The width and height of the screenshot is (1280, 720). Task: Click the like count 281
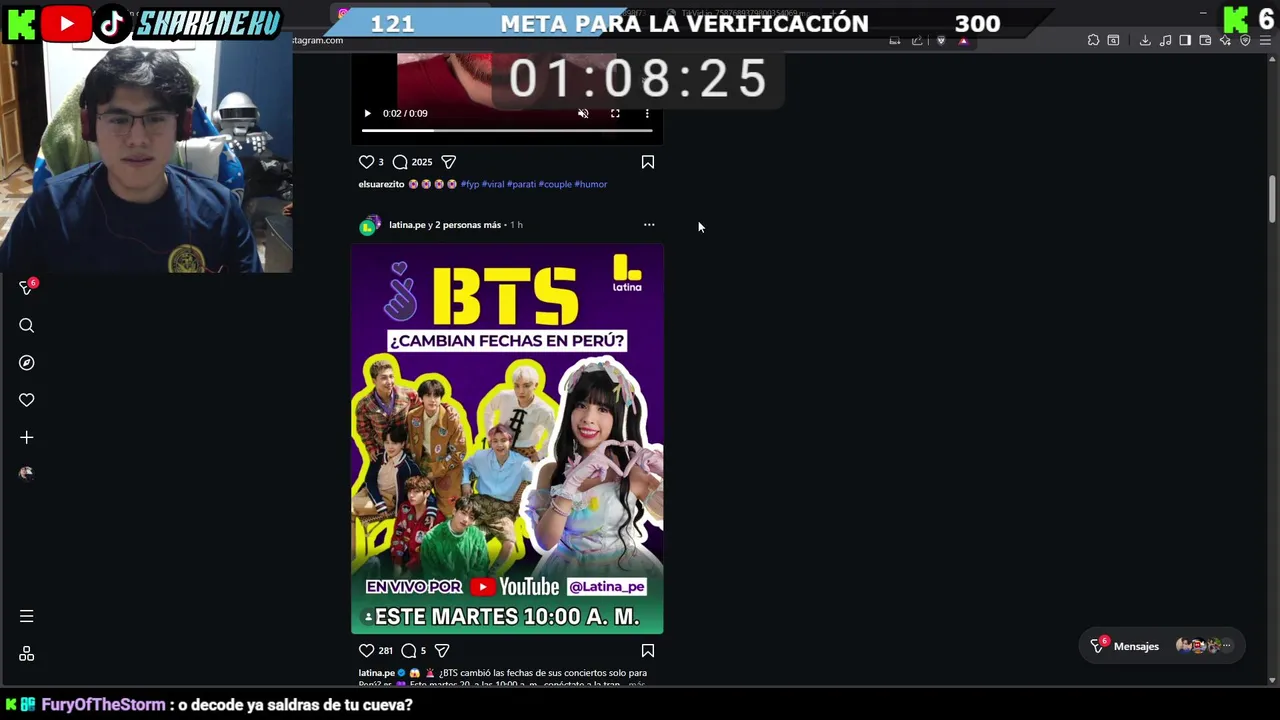385,651
